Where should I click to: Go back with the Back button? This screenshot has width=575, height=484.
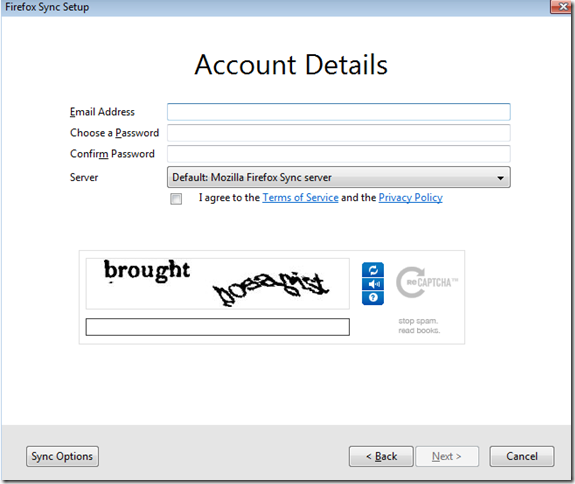(381, 456)
